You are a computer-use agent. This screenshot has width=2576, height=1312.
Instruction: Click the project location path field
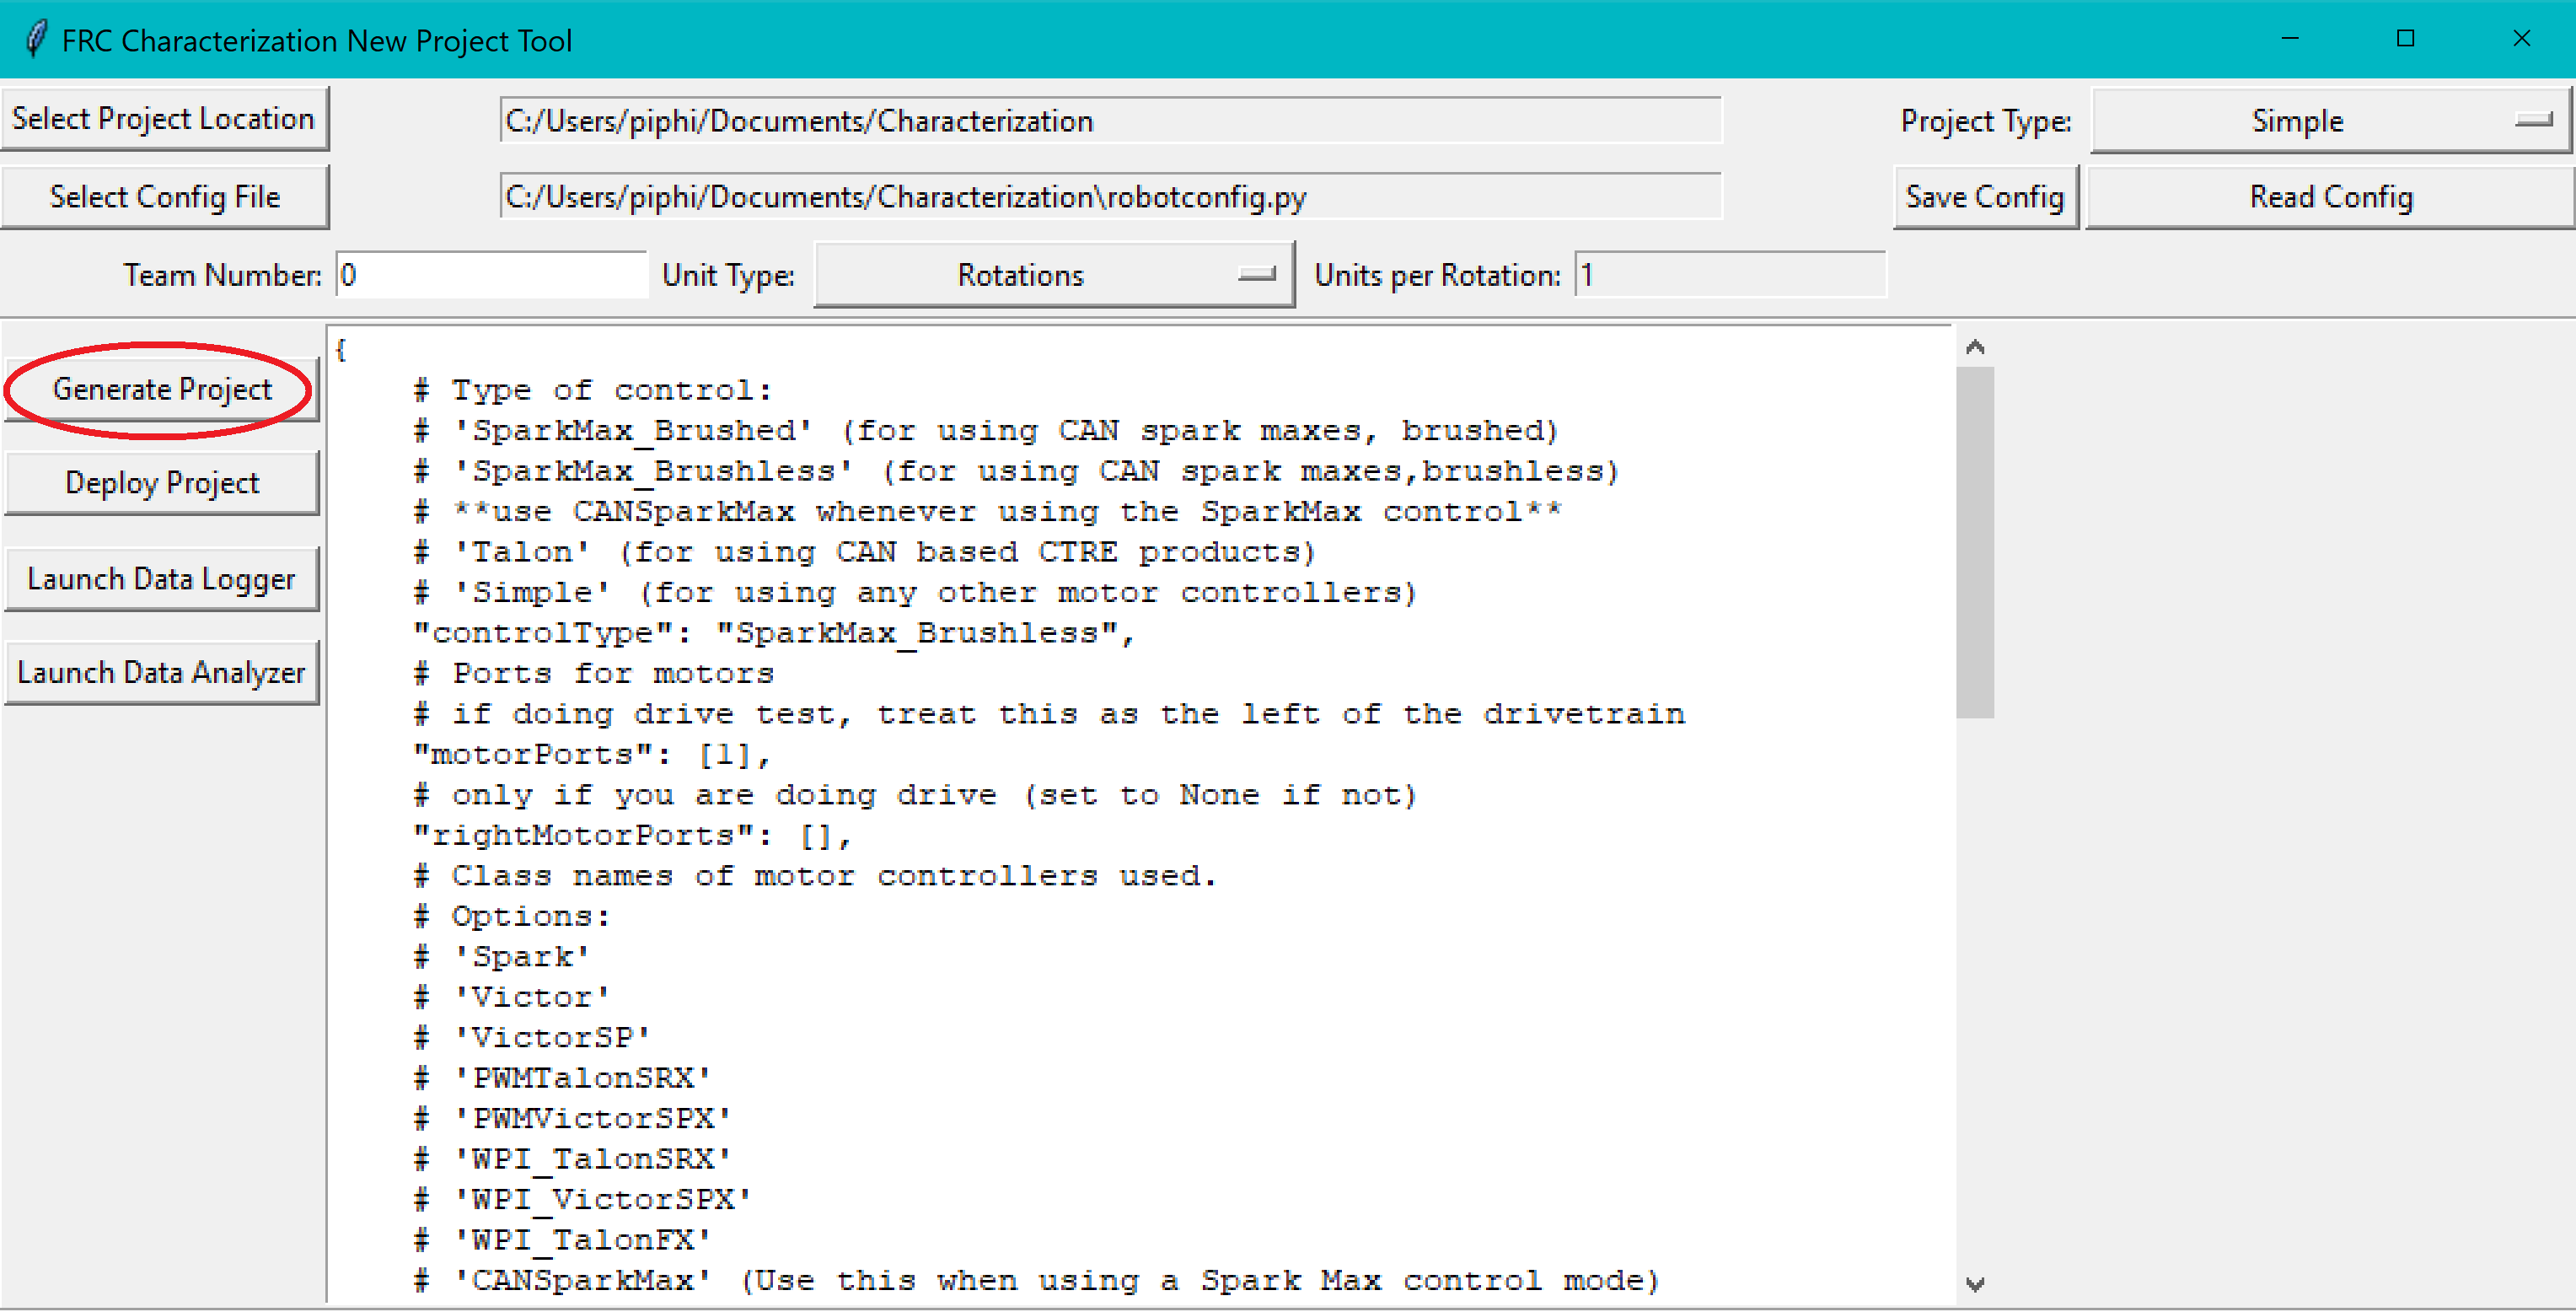(x=1110, y=121)
